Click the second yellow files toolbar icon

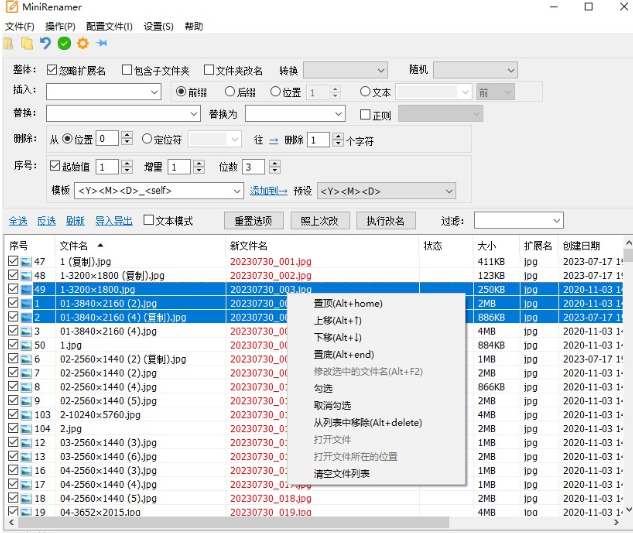click(x=27, y=44)
